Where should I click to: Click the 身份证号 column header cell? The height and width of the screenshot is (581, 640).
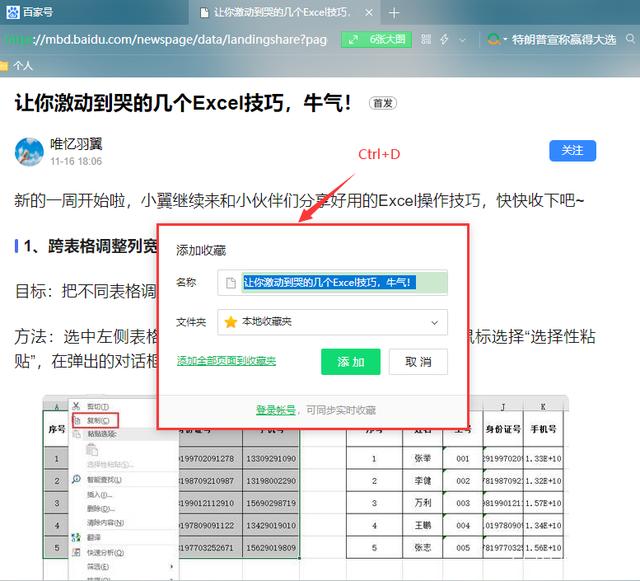click(x=503, y=429)
